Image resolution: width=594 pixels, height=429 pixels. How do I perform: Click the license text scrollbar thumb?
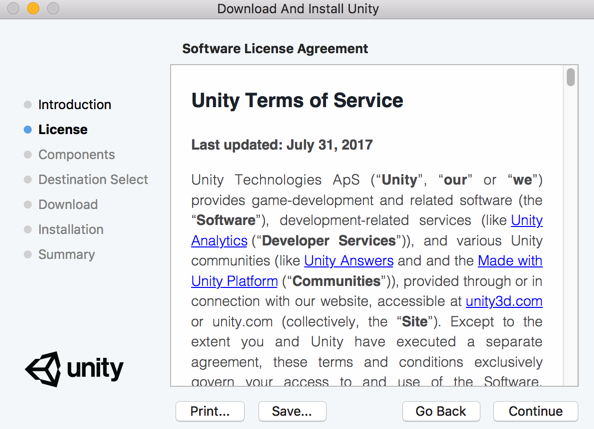pyautogui.click(x=571, y=77)
